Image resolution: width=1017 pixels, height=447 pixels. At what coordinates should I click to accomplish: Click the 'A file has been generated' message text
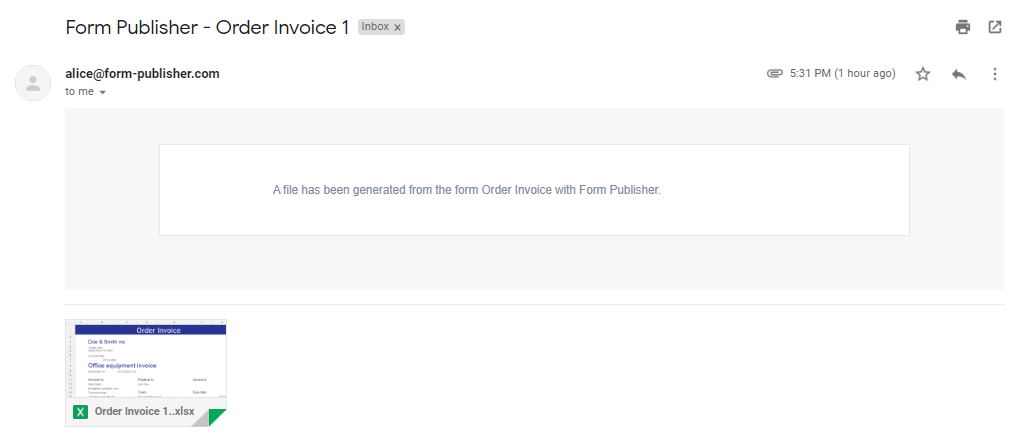tap(467, 190)
